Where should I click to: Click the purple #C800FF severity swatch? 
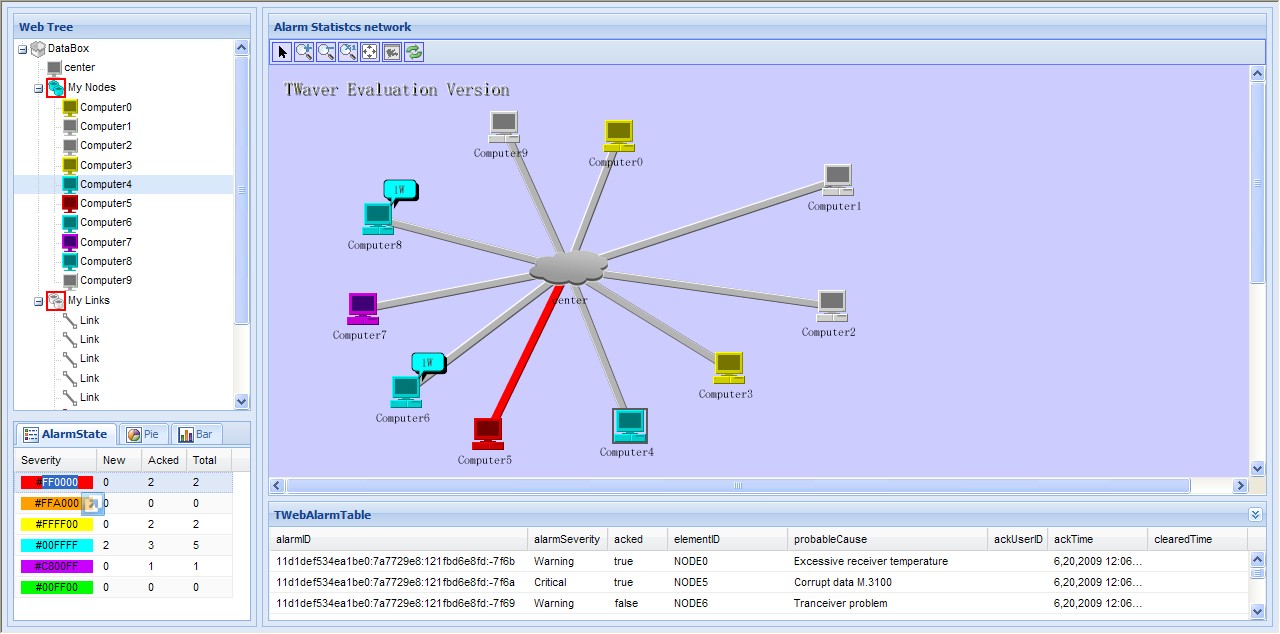point(56,567)
